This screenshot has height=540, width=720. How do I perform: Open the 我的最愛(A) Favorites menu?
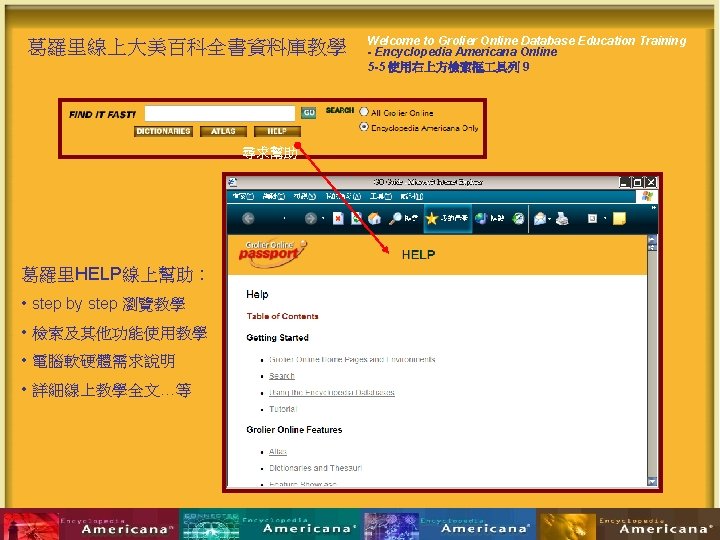343,197
